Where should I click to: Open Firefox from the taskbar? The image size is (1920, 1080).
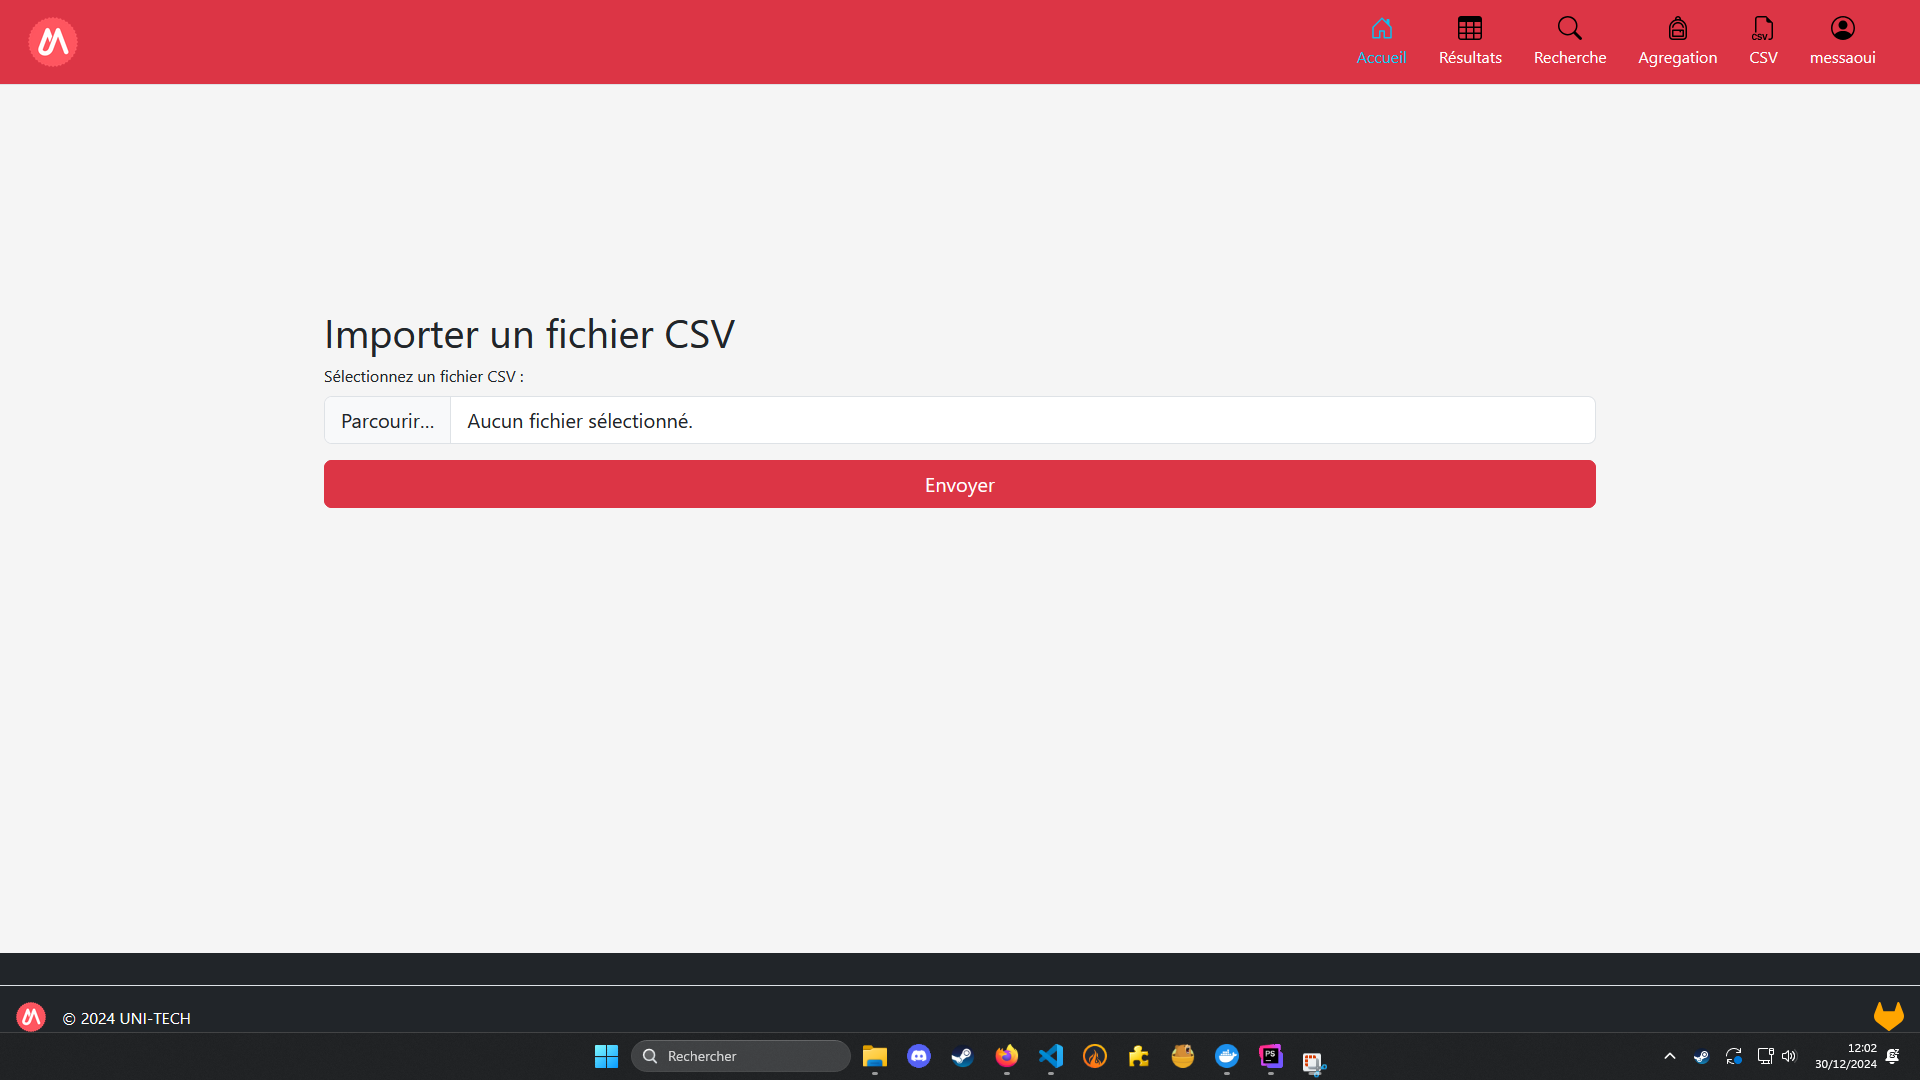tap(1007, 1056)
